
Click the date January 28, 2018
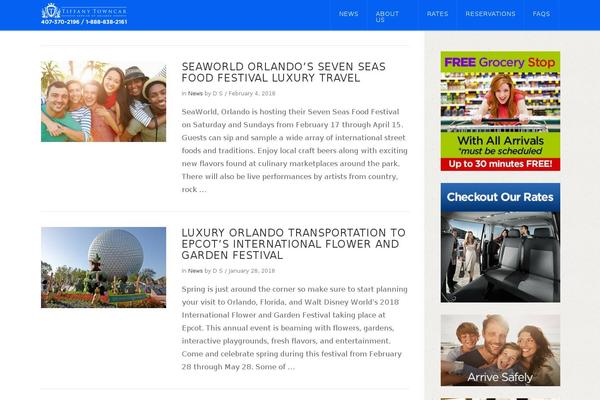252,271
